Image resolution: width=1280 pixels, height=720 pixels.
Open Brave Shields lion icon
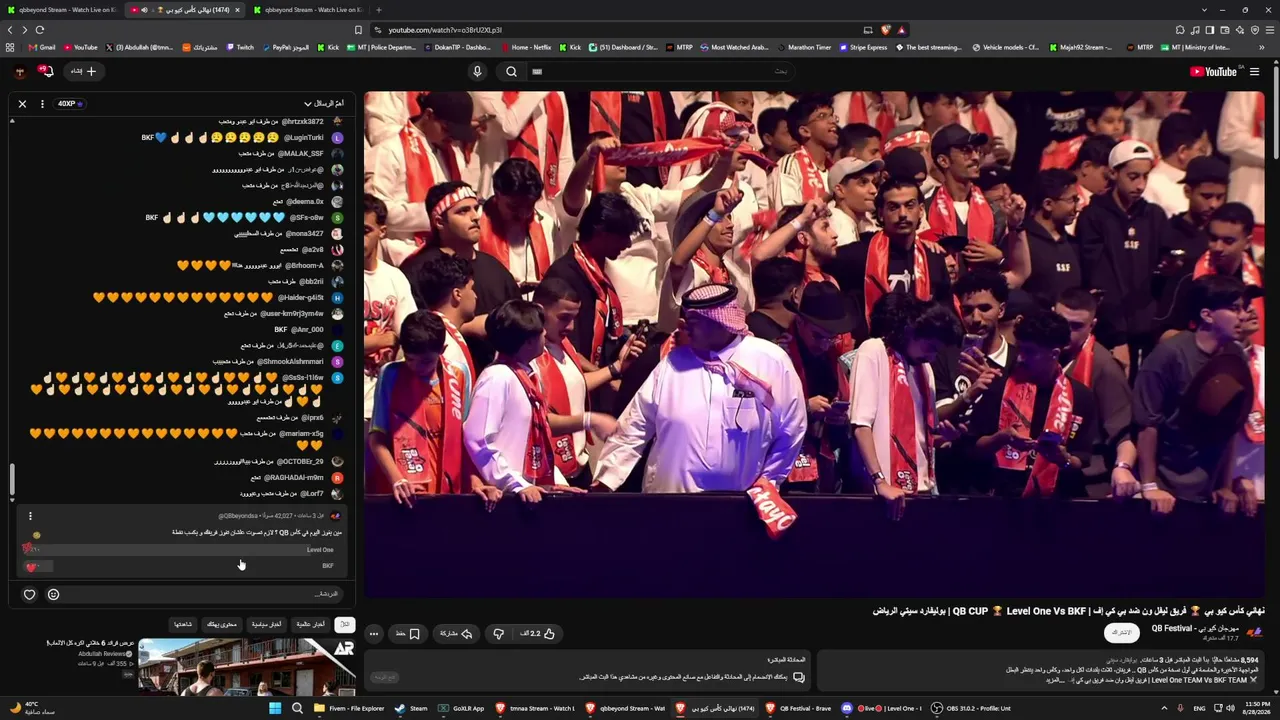(885, 30)
